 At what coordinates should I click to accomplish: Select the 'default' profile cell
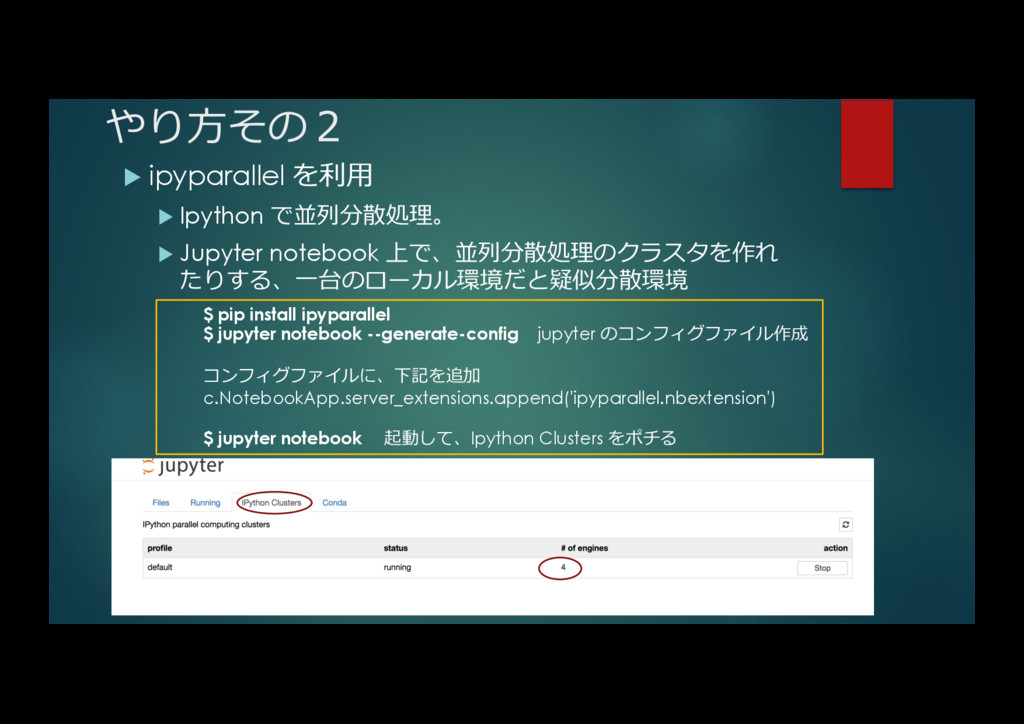click(160, 567)
